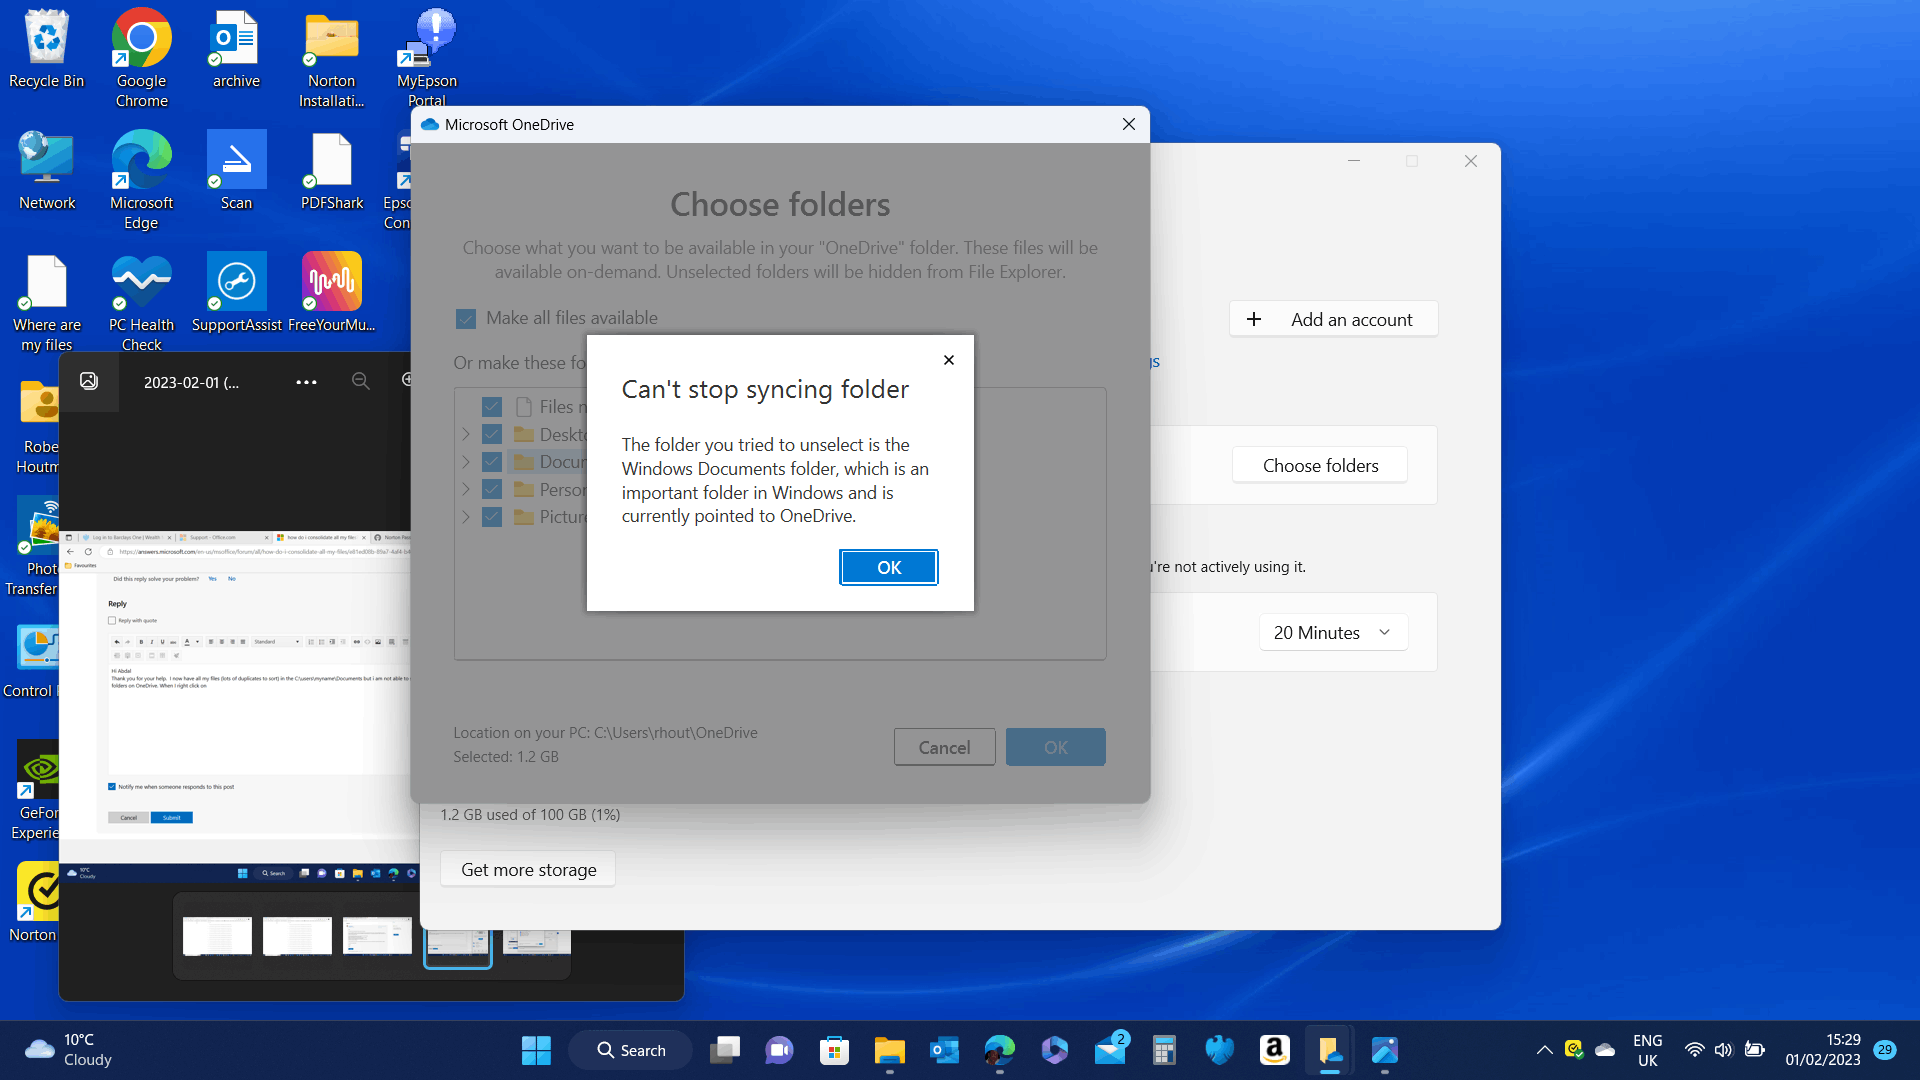Uncheck the Pictures folder checkbox
The height and width of the screenshot is (1080, 1920).
click(x=491, y=517)
